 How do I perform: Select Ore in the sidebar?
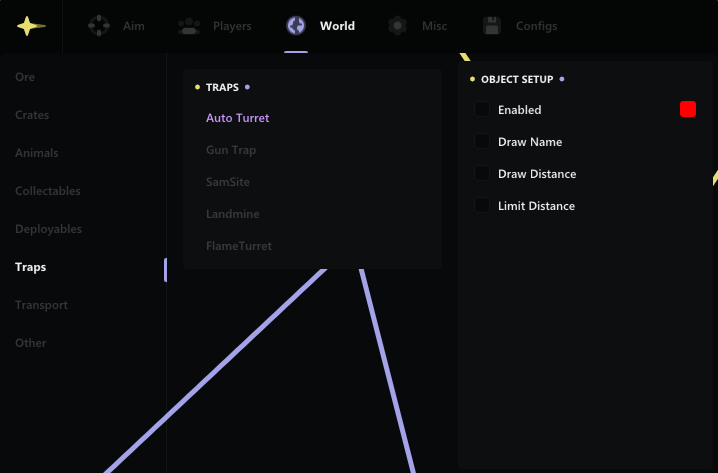tap(25, 77)
